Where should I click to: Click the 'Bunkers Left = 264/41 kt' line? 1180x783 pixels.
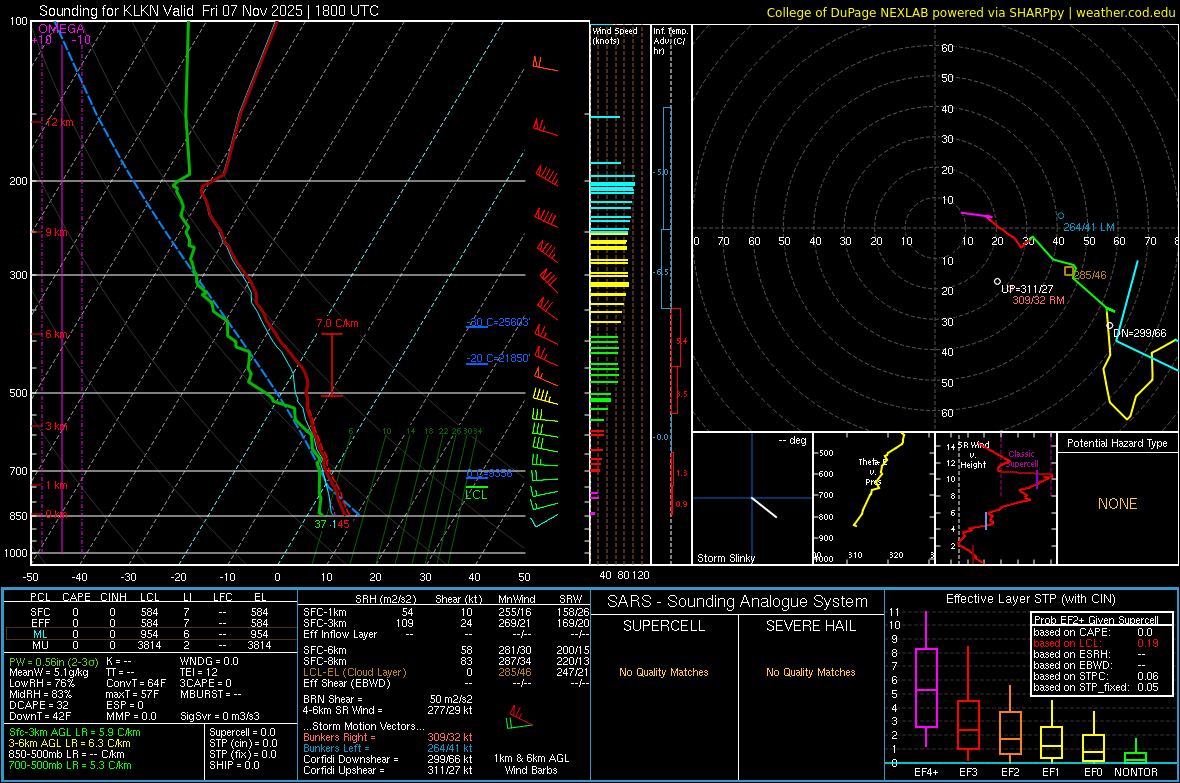coord(388,748)
